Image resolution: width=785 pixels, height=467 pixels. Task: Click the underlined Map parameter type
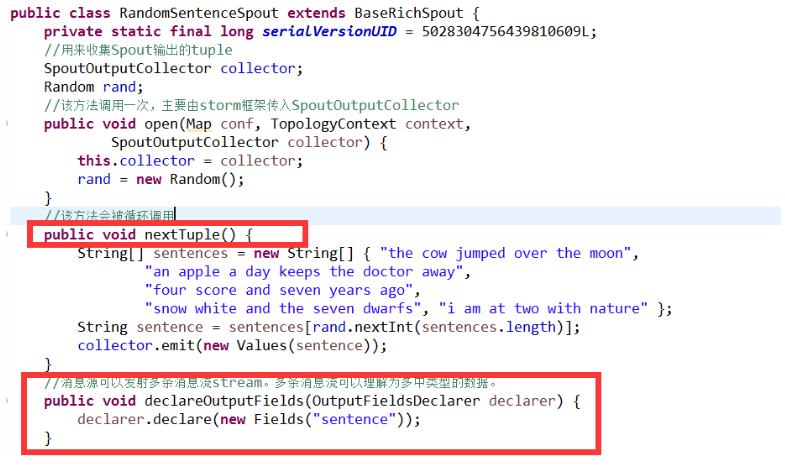(x=199, y=124)
